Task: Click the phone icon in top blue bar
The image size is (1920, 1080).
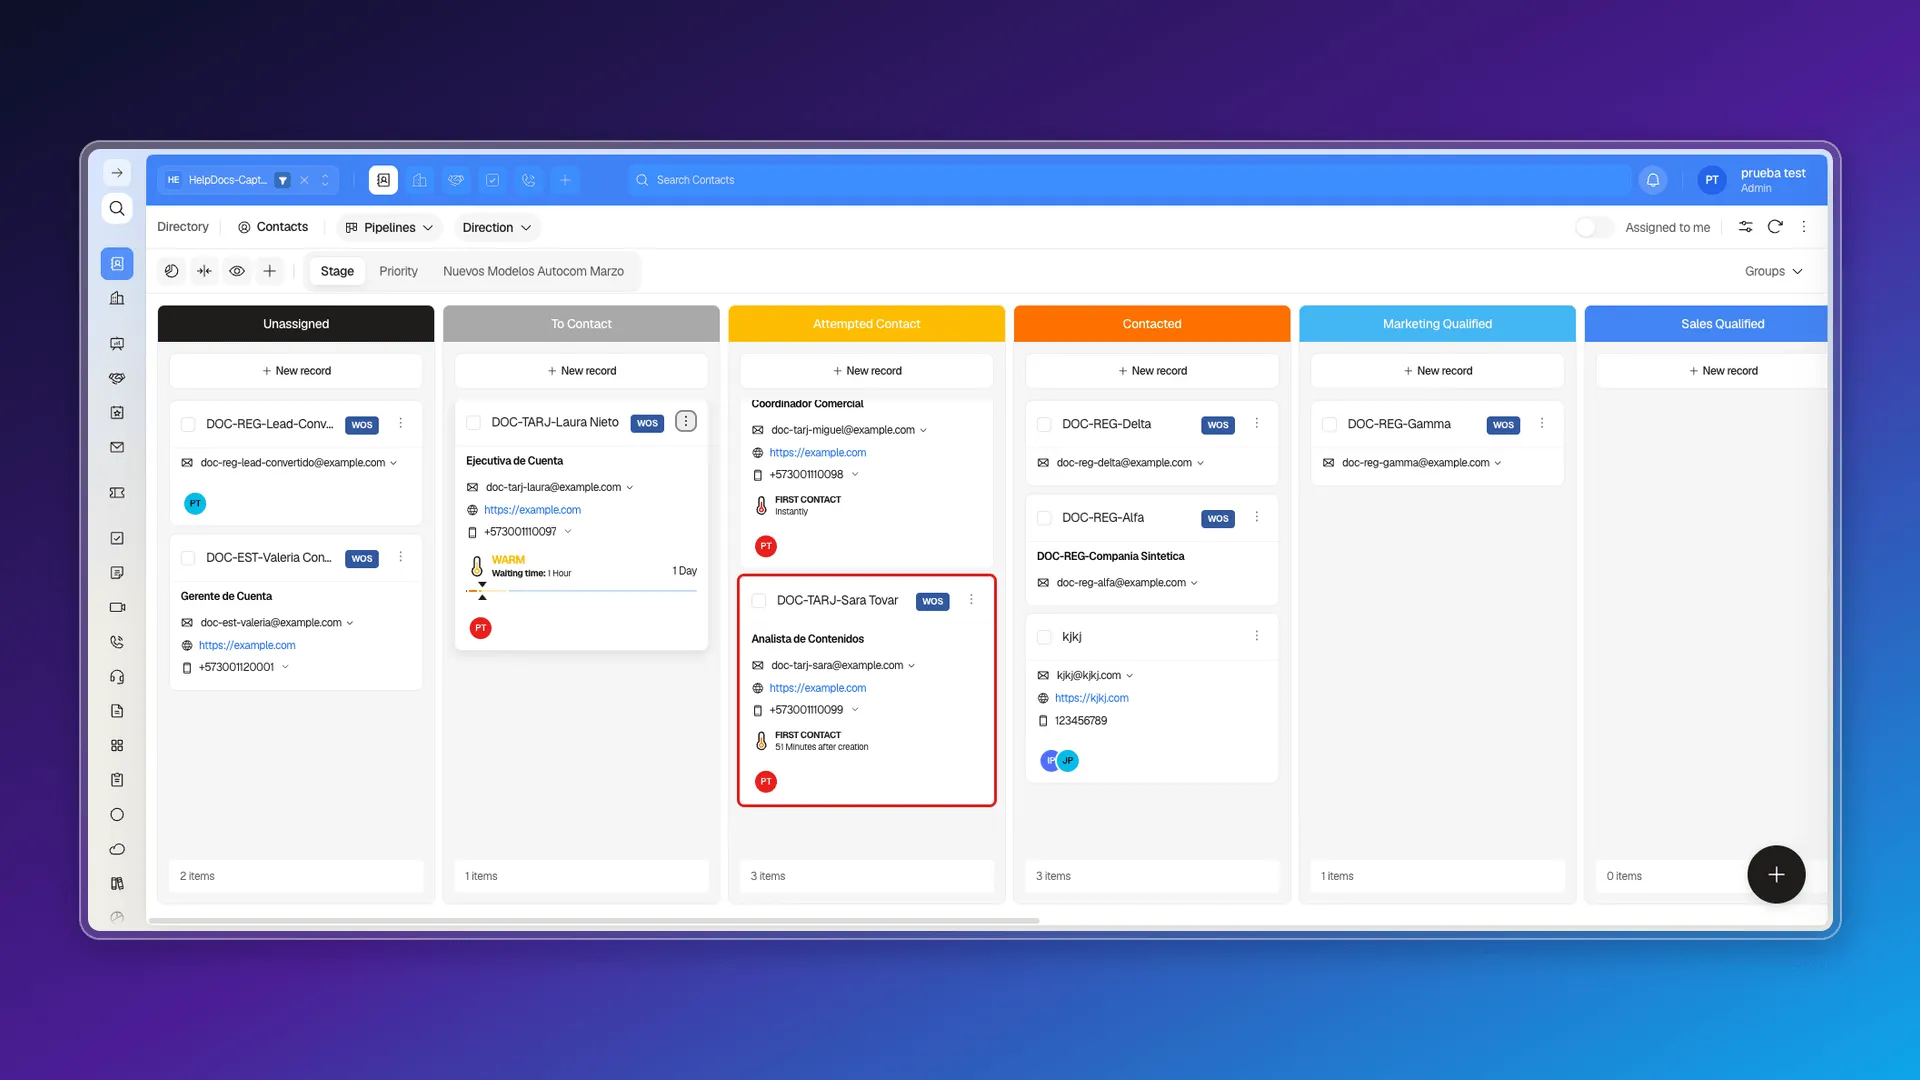Action: (528, 180)
